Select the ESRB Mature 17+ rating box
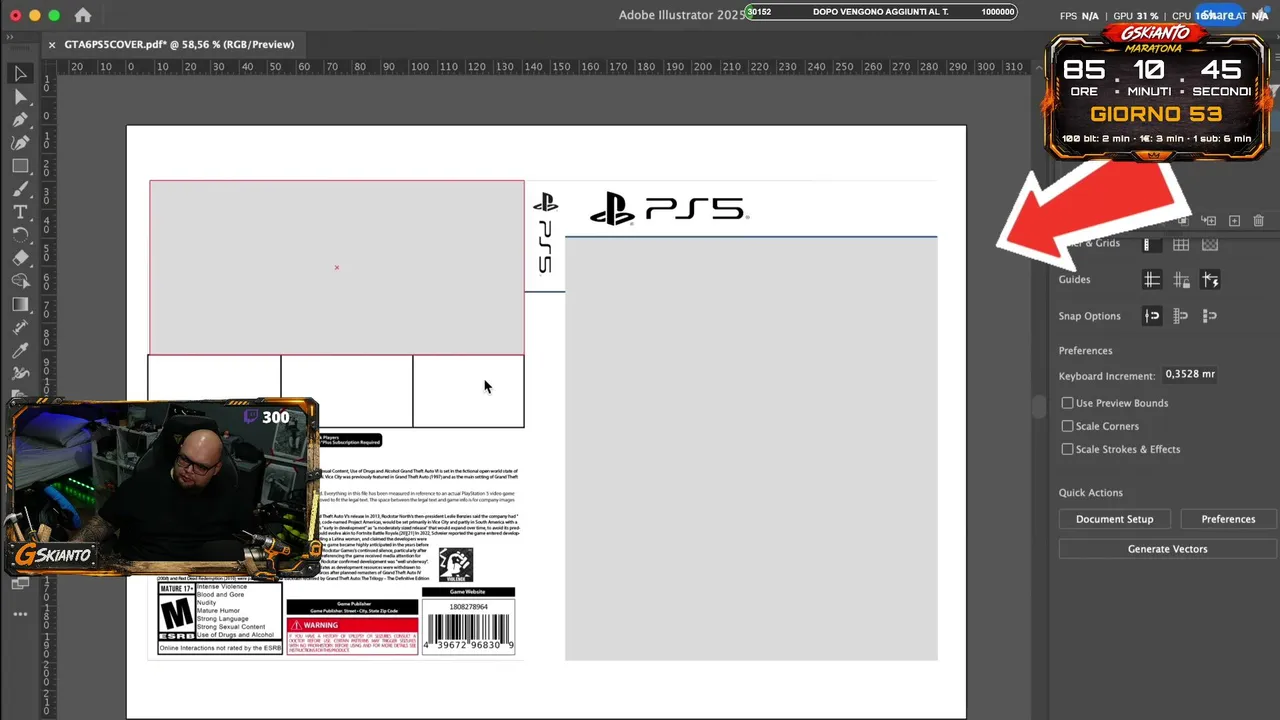This screenshot has height=720, width=1280. tap(220, 619)
